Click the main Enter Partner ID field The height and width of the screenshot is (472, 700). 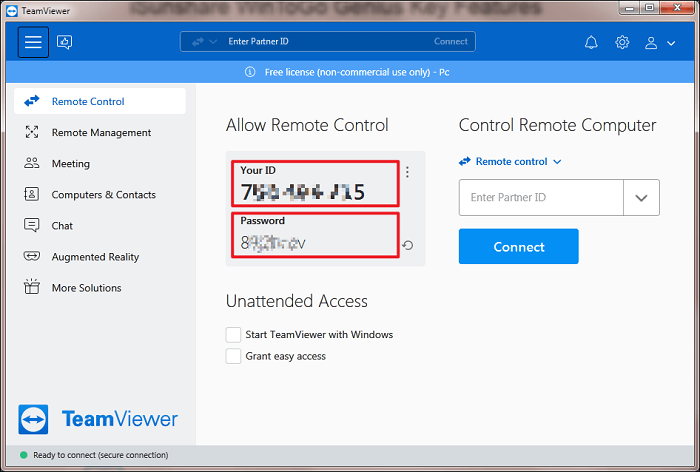541,197
